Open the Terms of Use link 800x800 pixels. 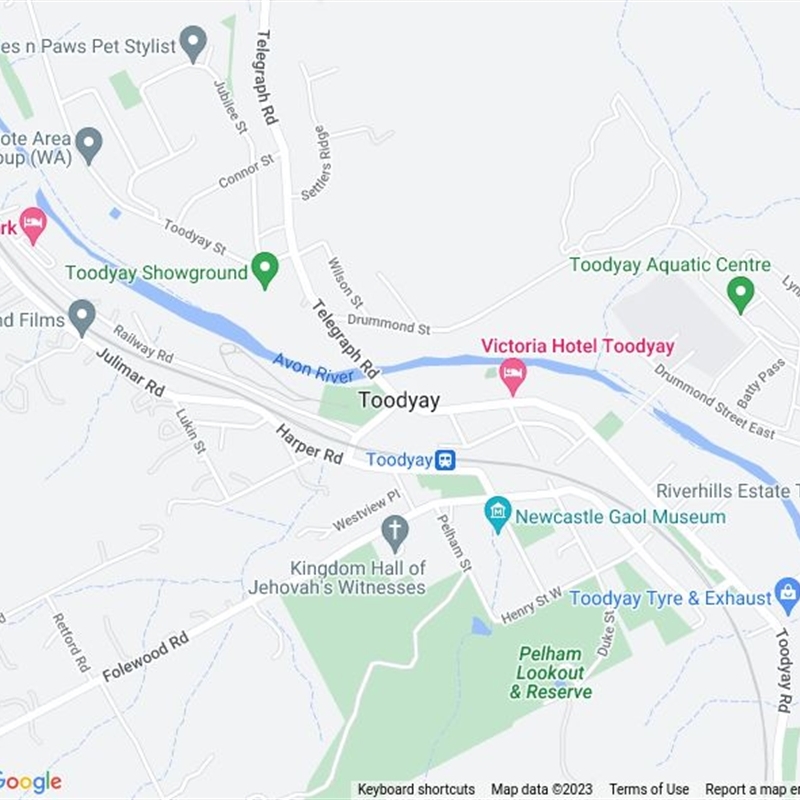coord(649,789)
